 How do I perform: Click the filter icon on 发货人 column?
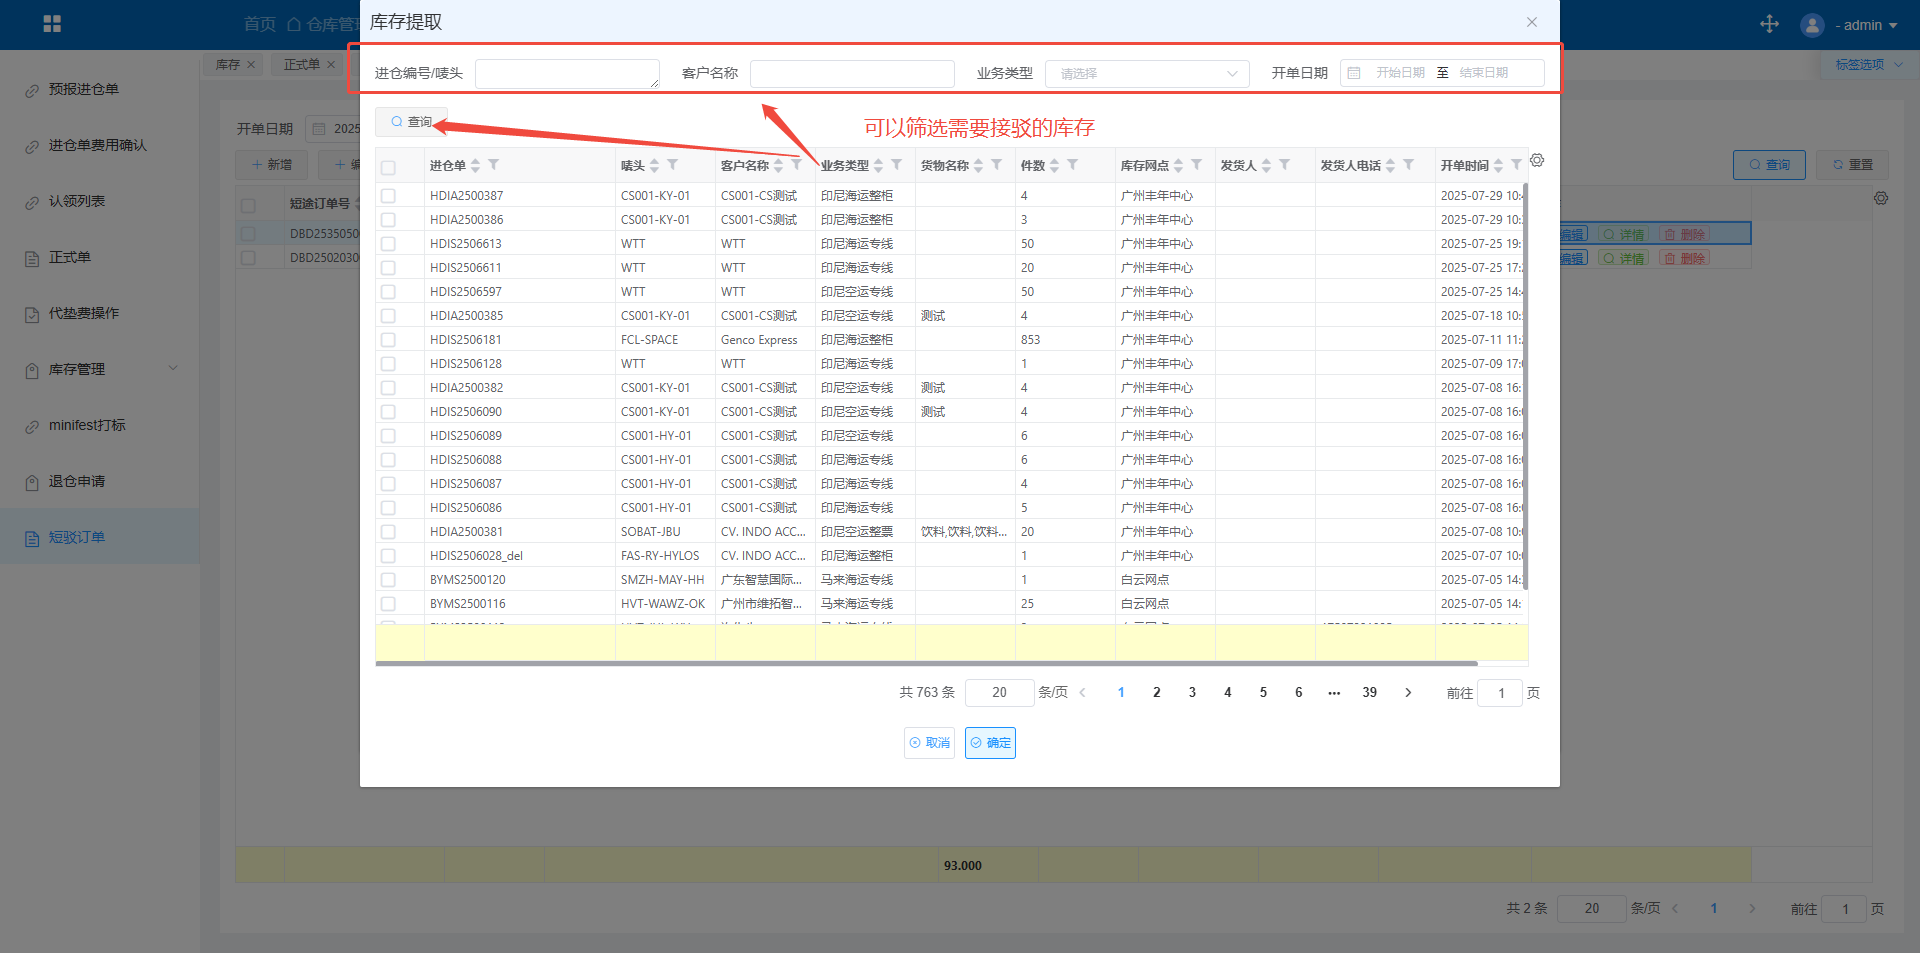coord(1285,165)
